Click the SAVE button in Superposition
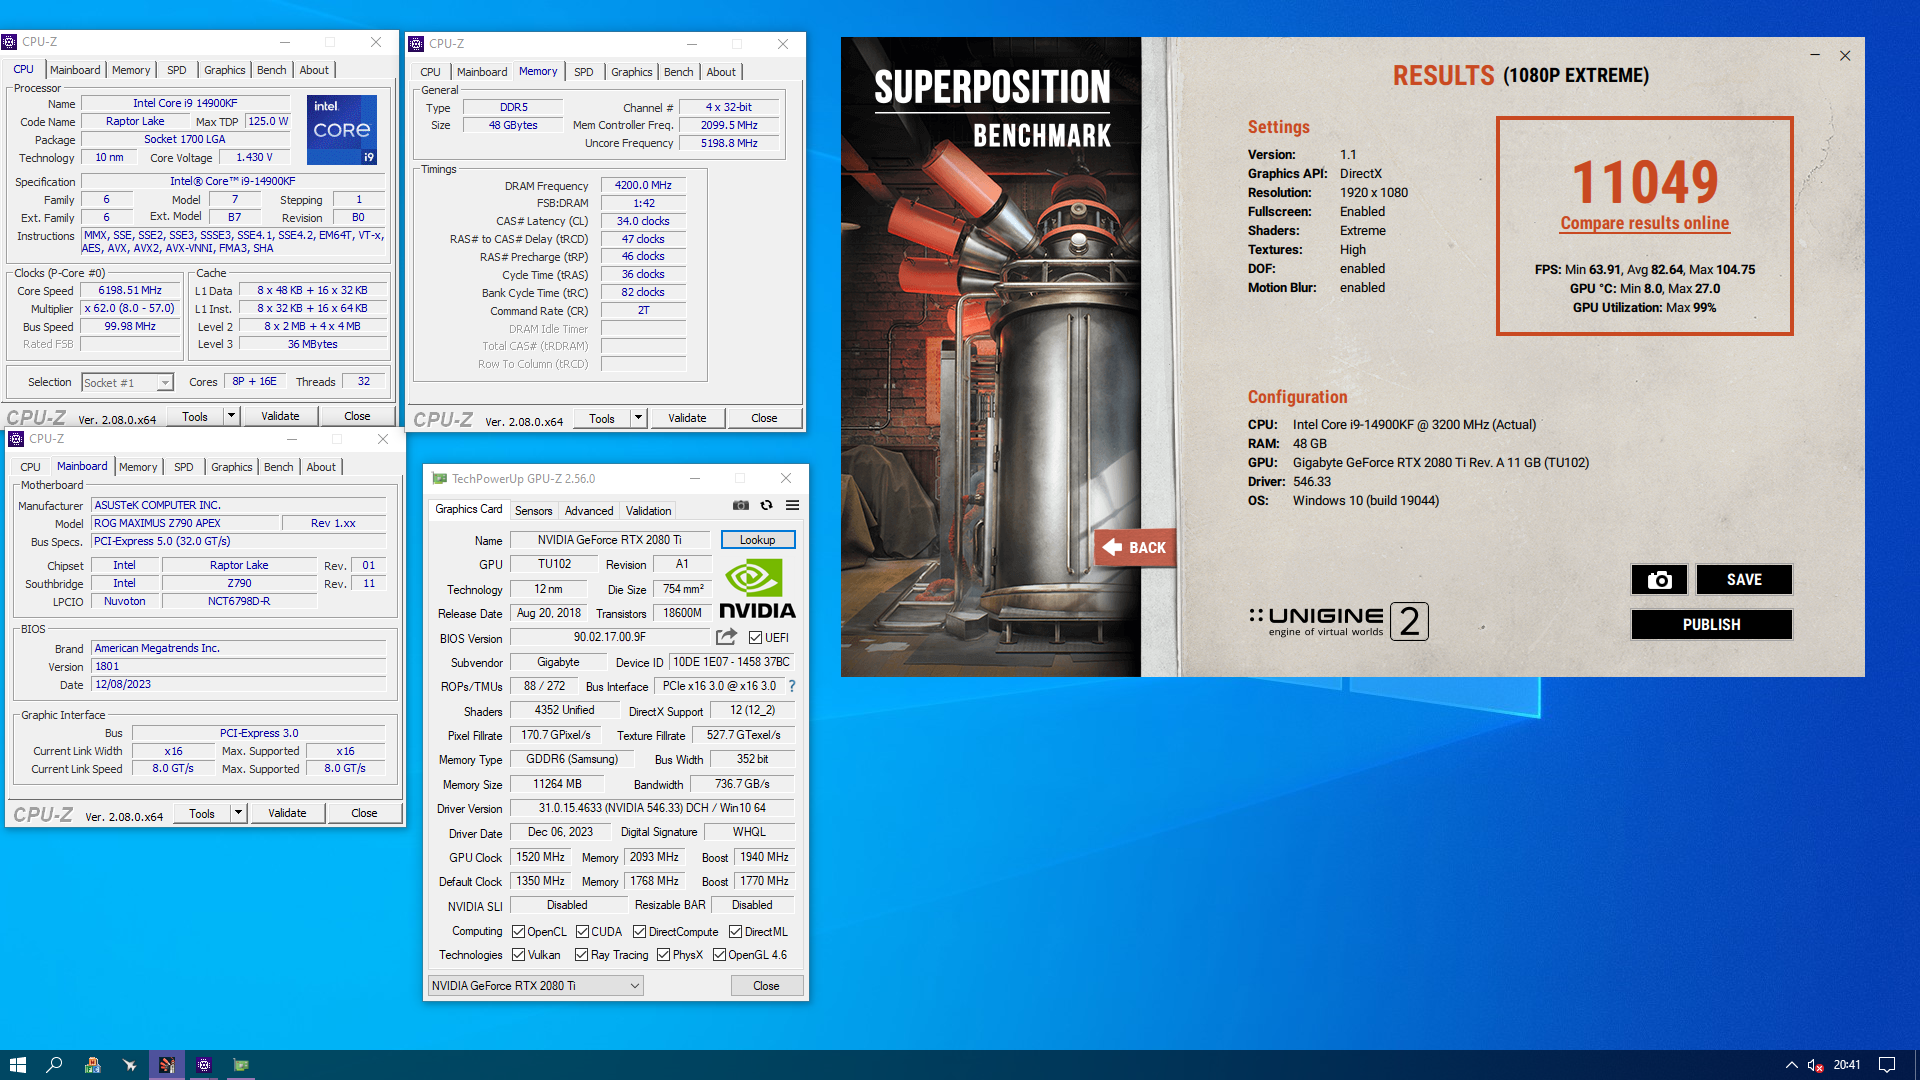This screenshot has width=1920, height=1080. [1744, 580]
